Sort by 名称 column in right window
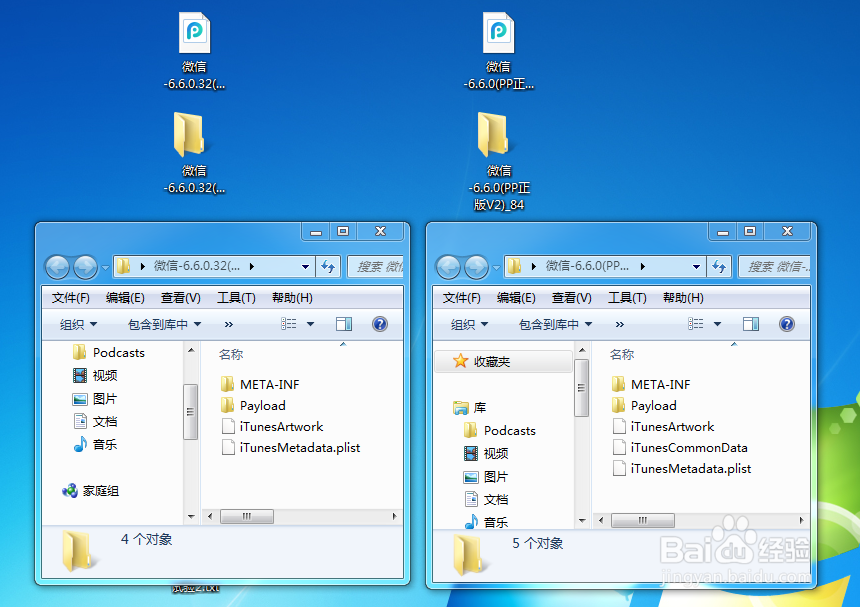This screenshot has width=860, height=607. click(622, 355)
